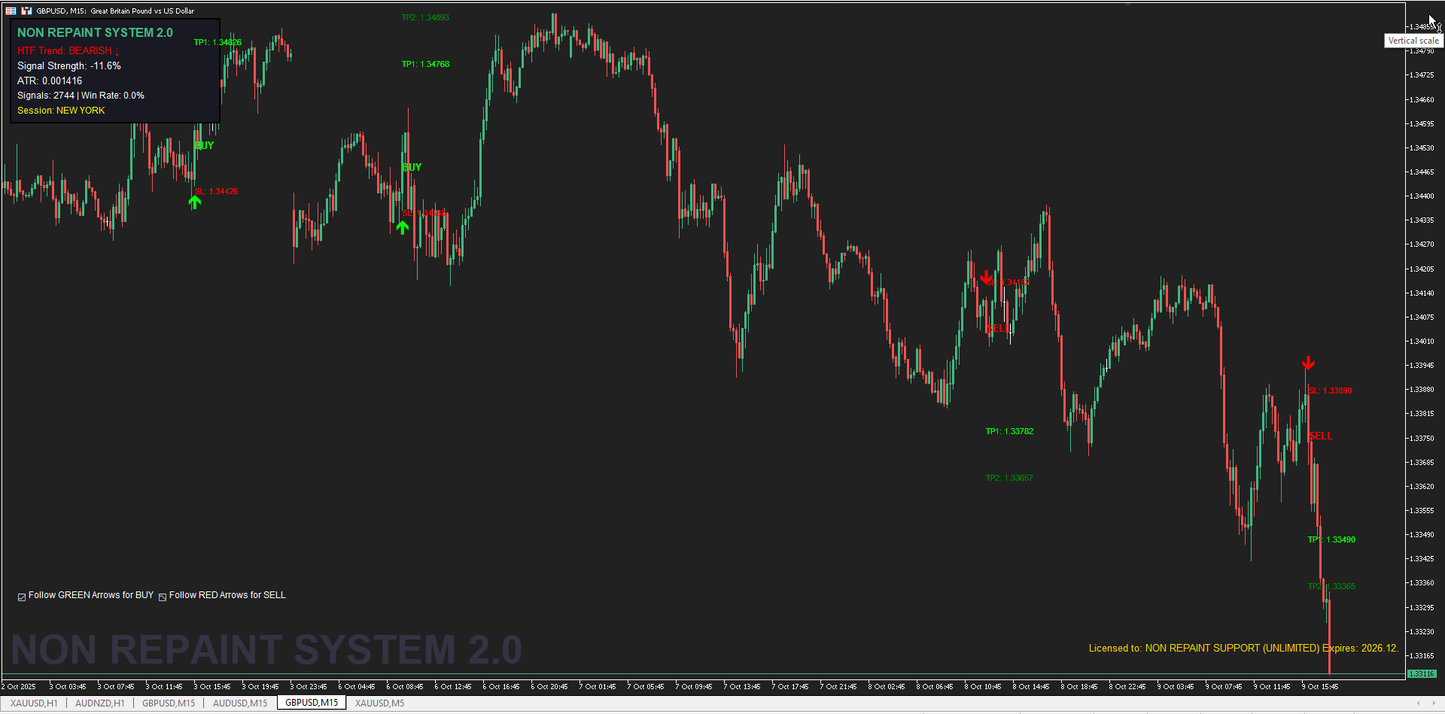Enable the Follow RED Arrows for SELL checkbox
Image resolution: width=1445 pixels, height=714 pixels.
(162, 595)
